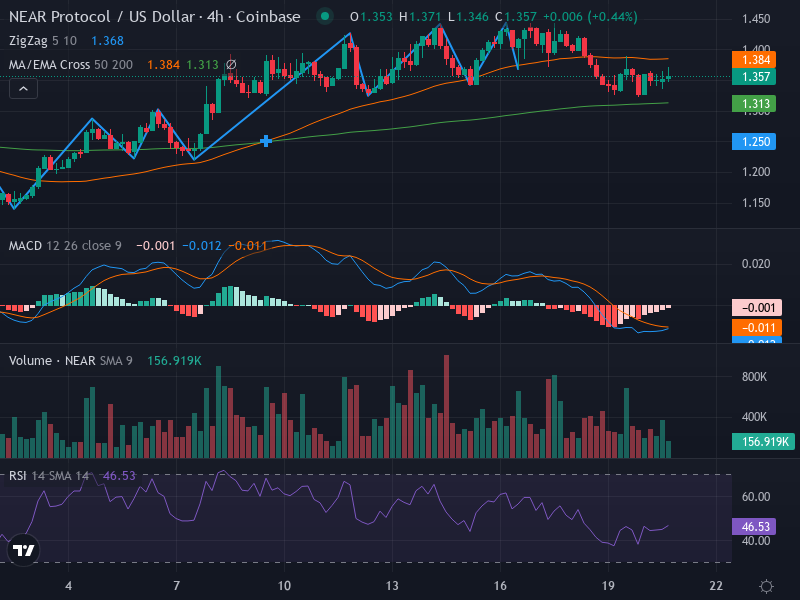Click the close value C1.357 in header
This screenshot has width=800, height=600.
515,17
